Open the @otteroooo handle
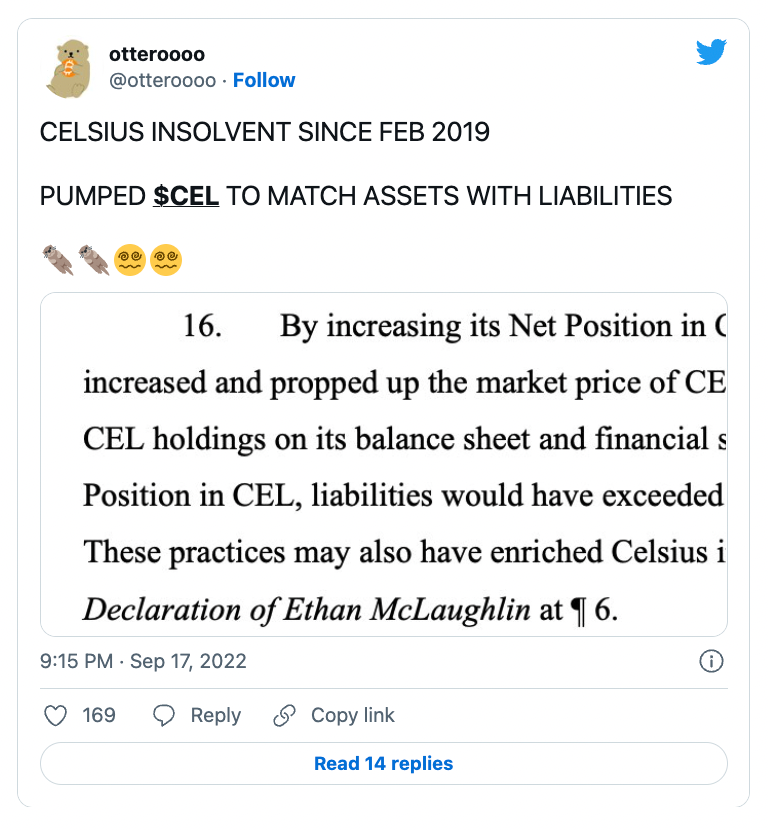 (x=162, y=80)
